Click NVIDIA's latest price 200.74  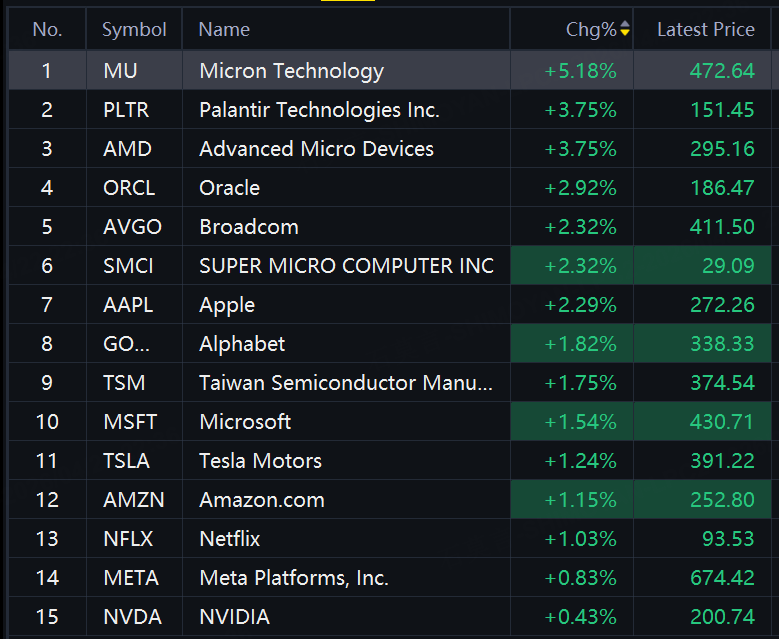coord(722,617)
